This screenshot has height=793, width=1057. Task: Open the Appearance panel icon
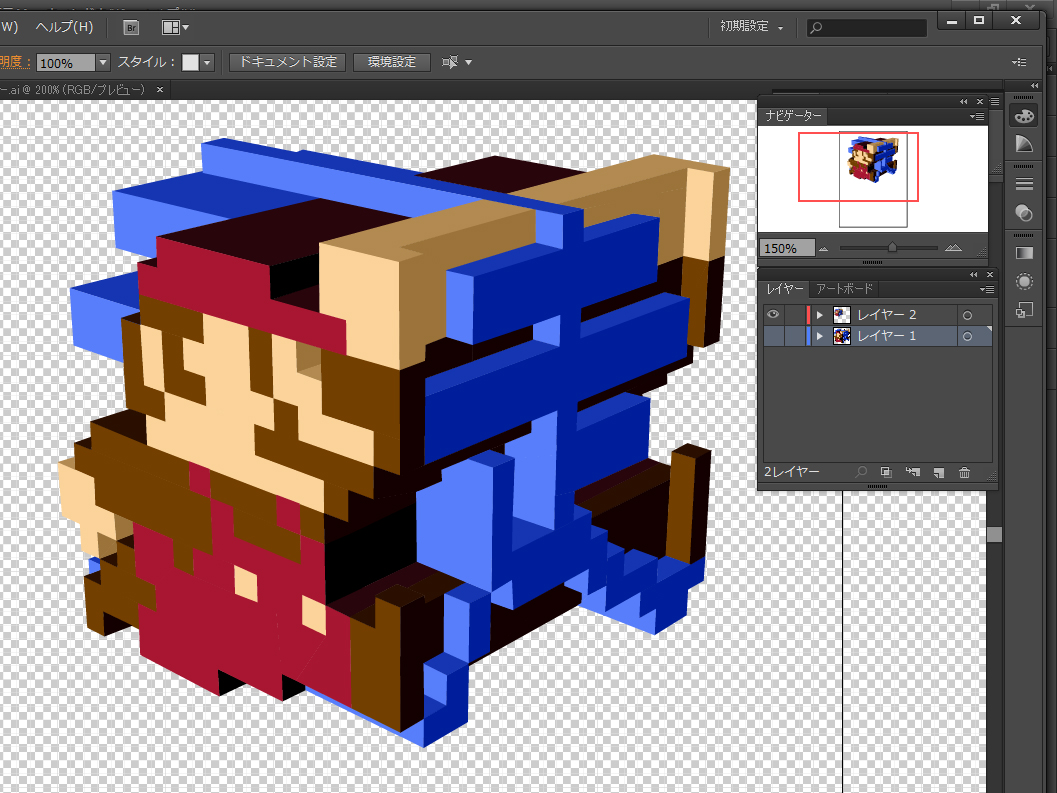tap(1024, 281)
